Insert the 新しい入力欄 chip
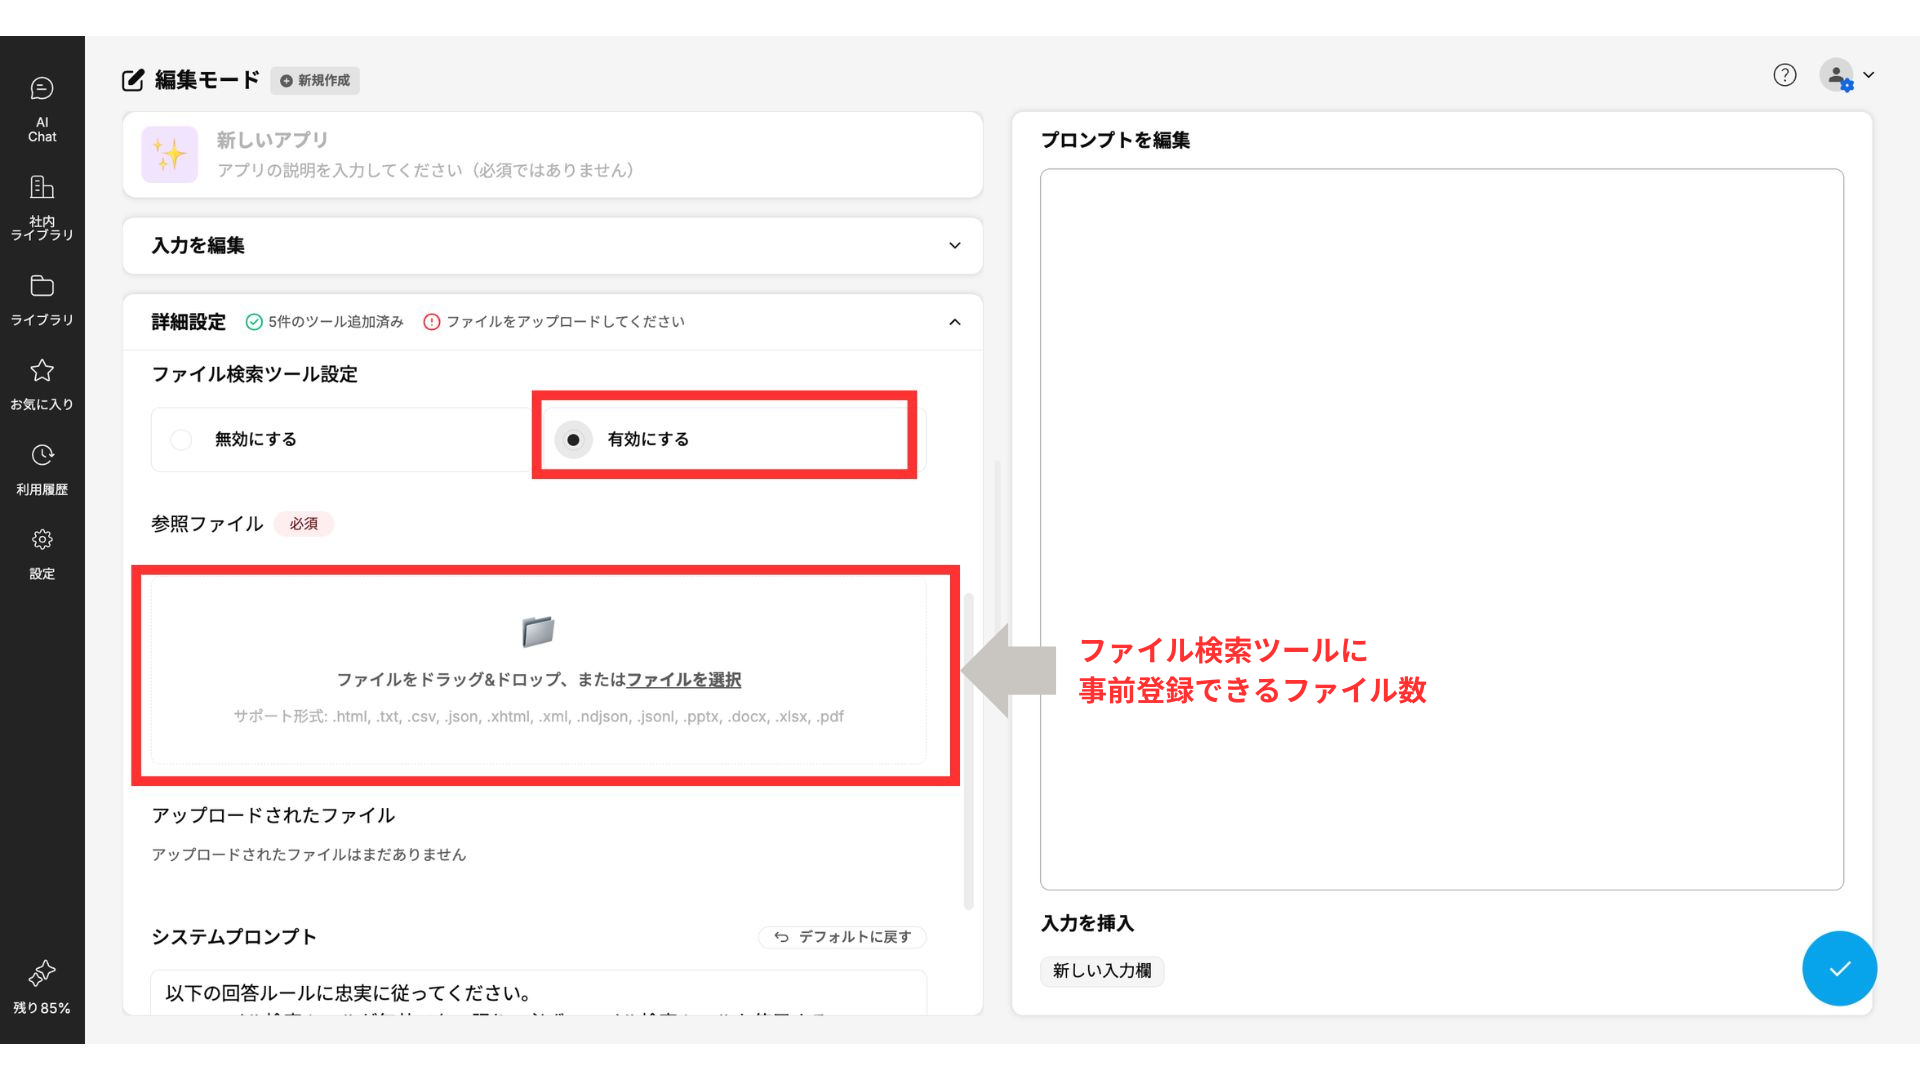The width and height of the screenshot is (1920, 1080). point(1101,971)
